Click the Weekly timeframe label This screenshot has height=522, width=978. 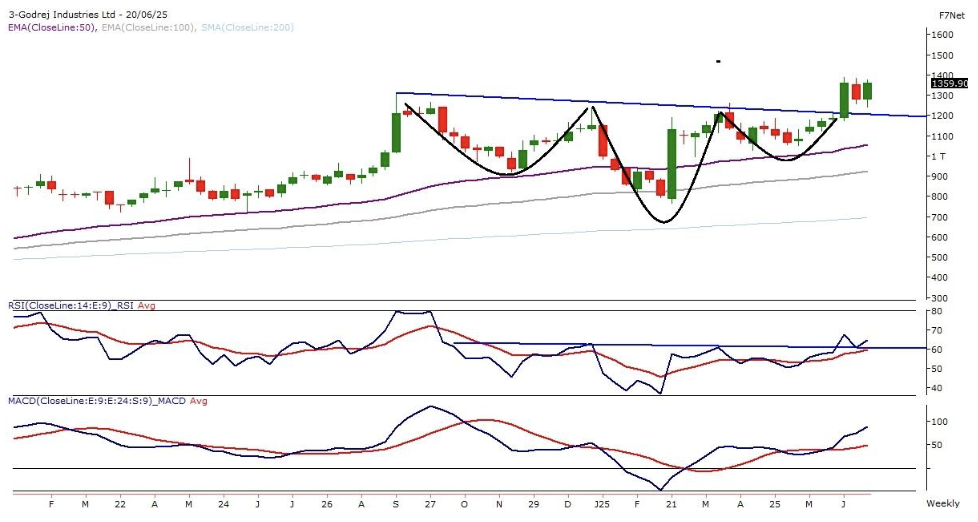[x=943, y=503]
